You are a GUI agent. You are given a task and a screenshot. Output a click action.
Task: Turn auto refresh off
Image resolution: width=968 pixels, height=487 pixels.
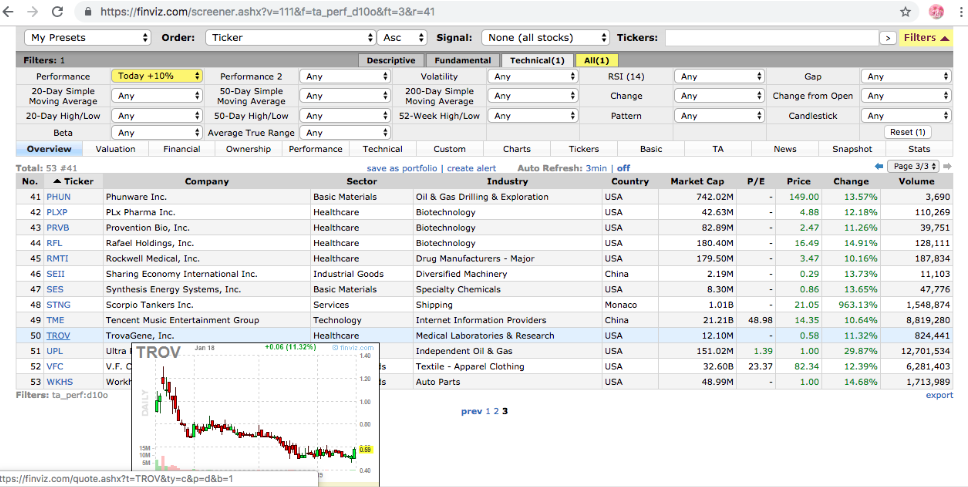click(x=624, y=168)
